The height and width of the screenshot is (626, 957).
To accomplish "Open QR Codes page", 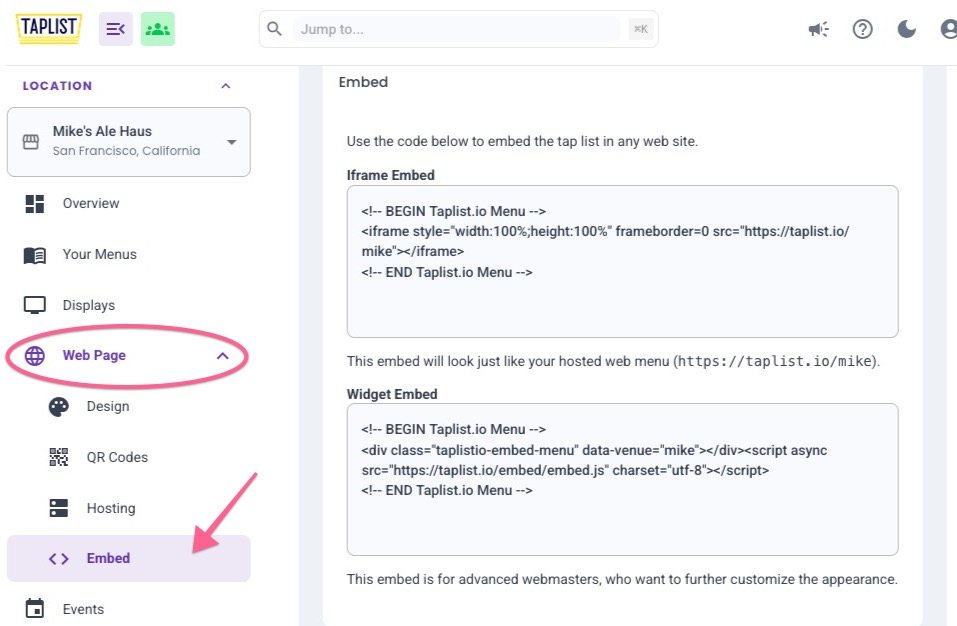I will [117, 457].
